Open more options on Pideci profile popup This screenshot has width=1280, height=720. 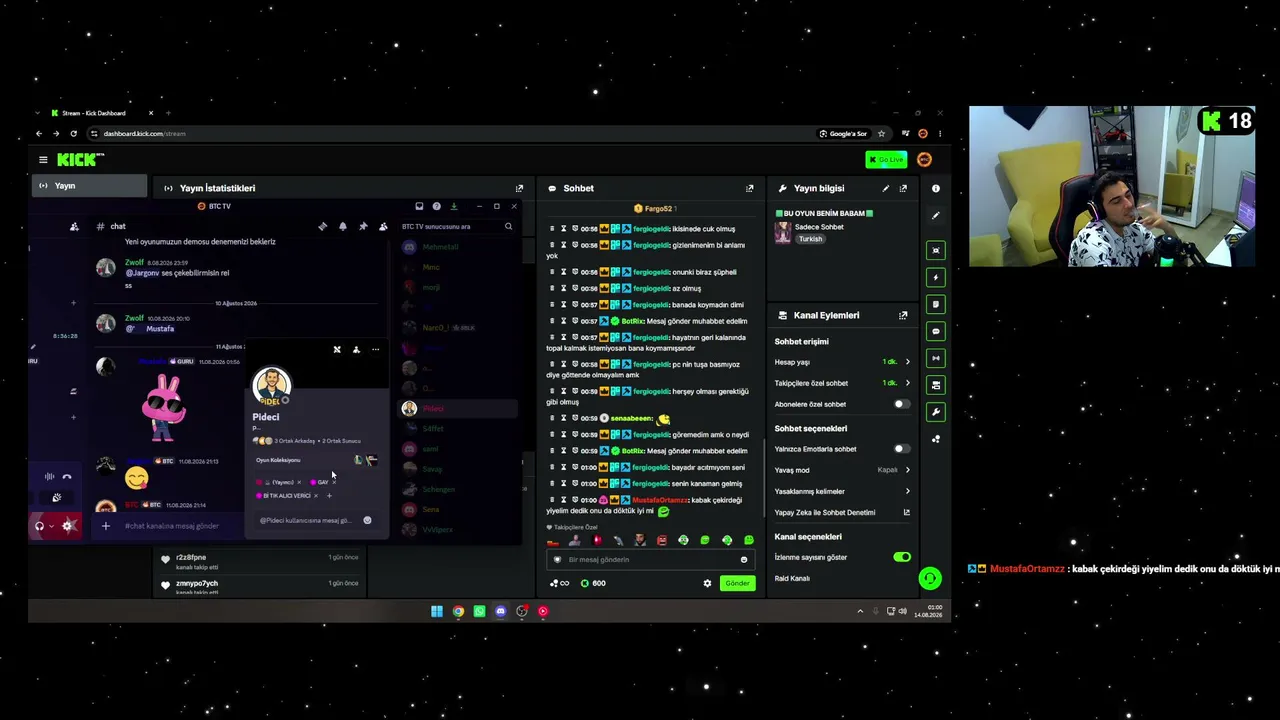click(375, 349)
